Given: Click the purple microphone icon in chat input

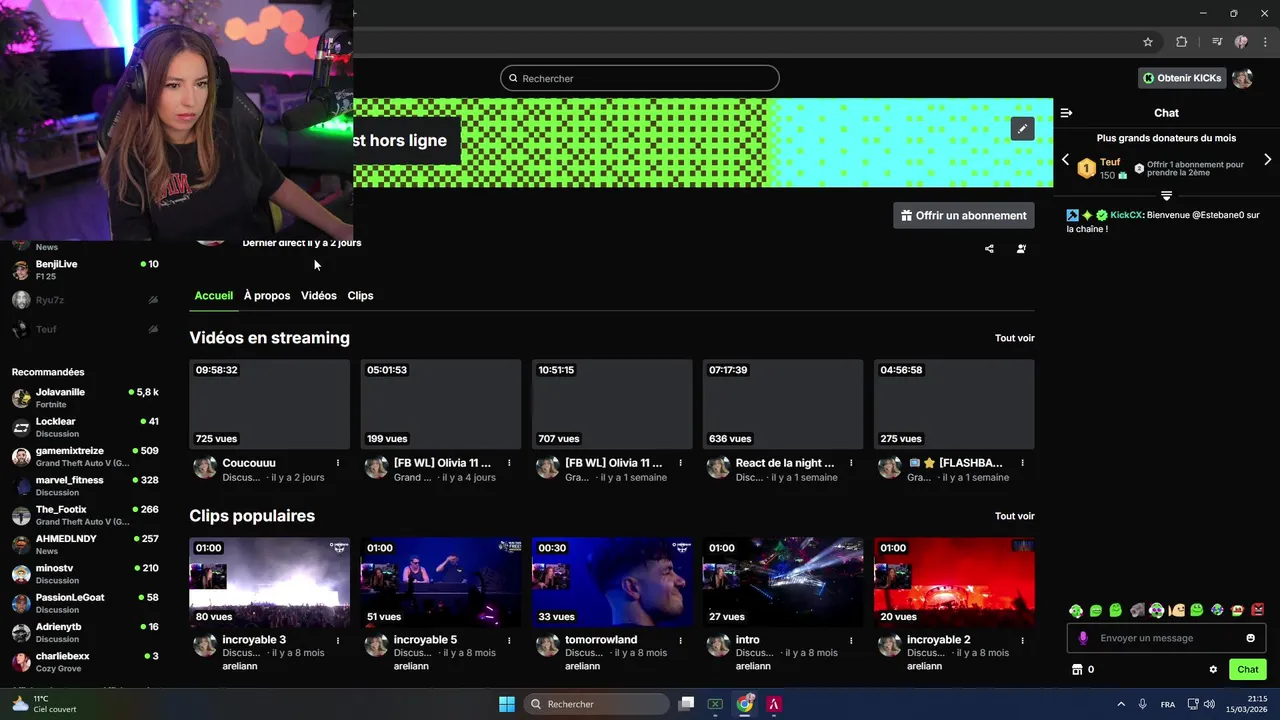Looking at the screenshot, I should (x=1083, y=638).
